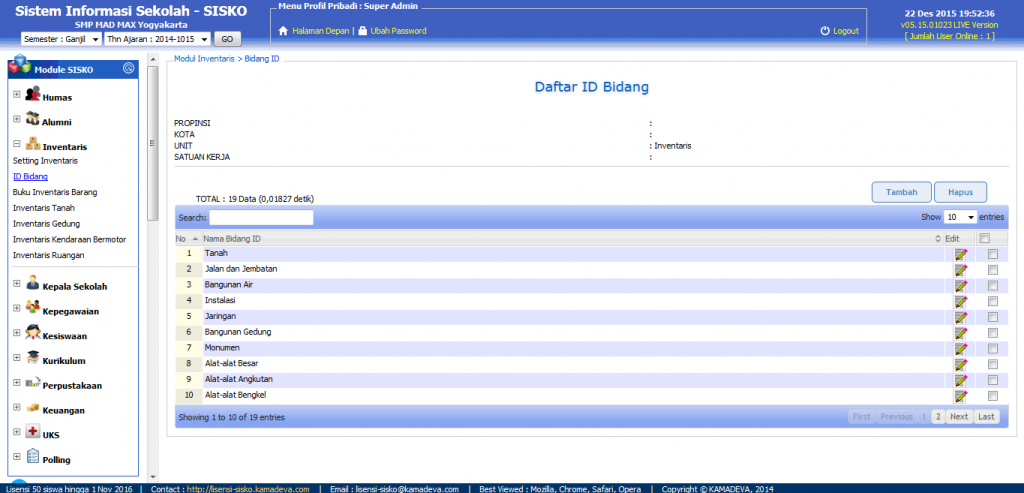Click the Alumni module icon
This screenshot has height=493, width=1024.
(x=33, y=119)
